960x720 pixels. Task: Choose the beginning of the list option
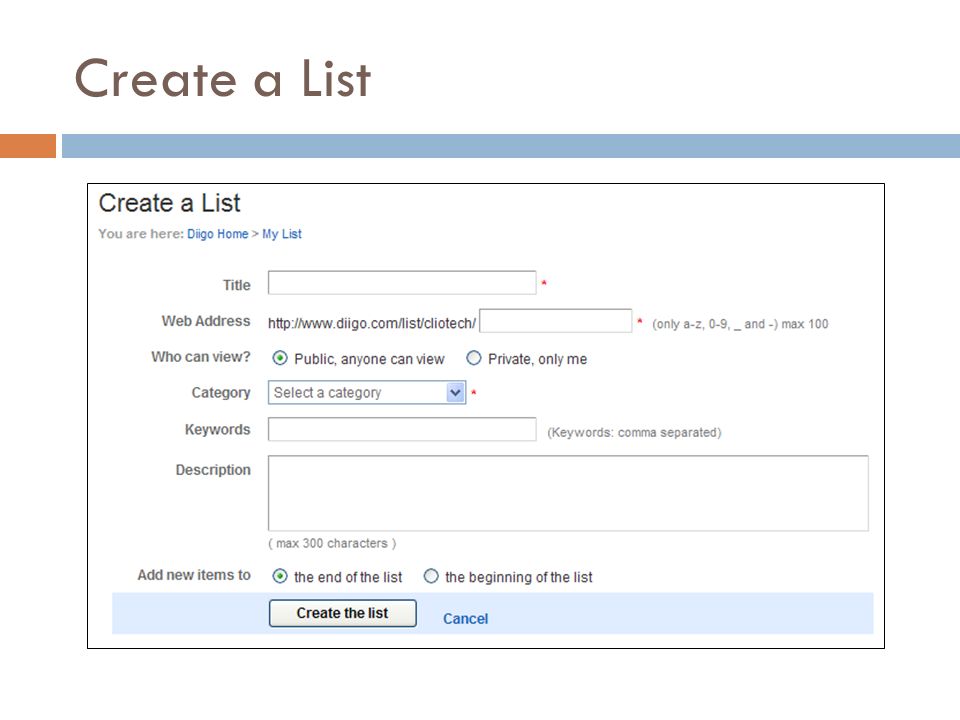[x=431, y=576]
